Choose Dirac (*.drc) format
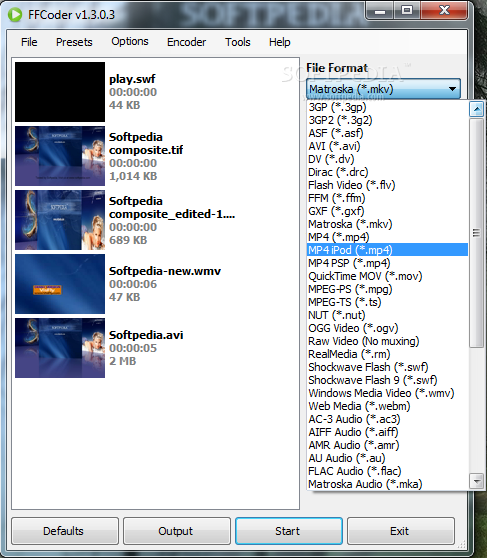 [387, 172]
